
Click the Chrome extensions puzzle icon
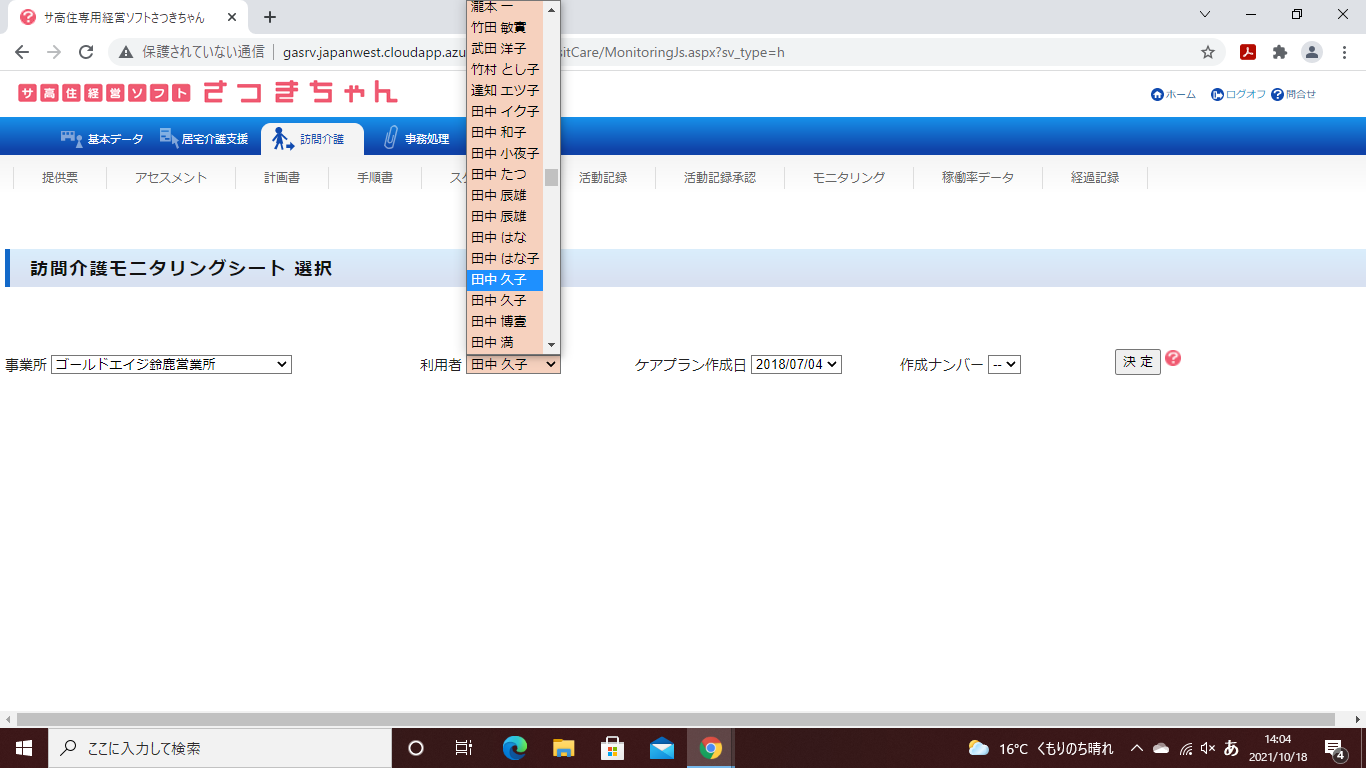tap(1279, 52)
